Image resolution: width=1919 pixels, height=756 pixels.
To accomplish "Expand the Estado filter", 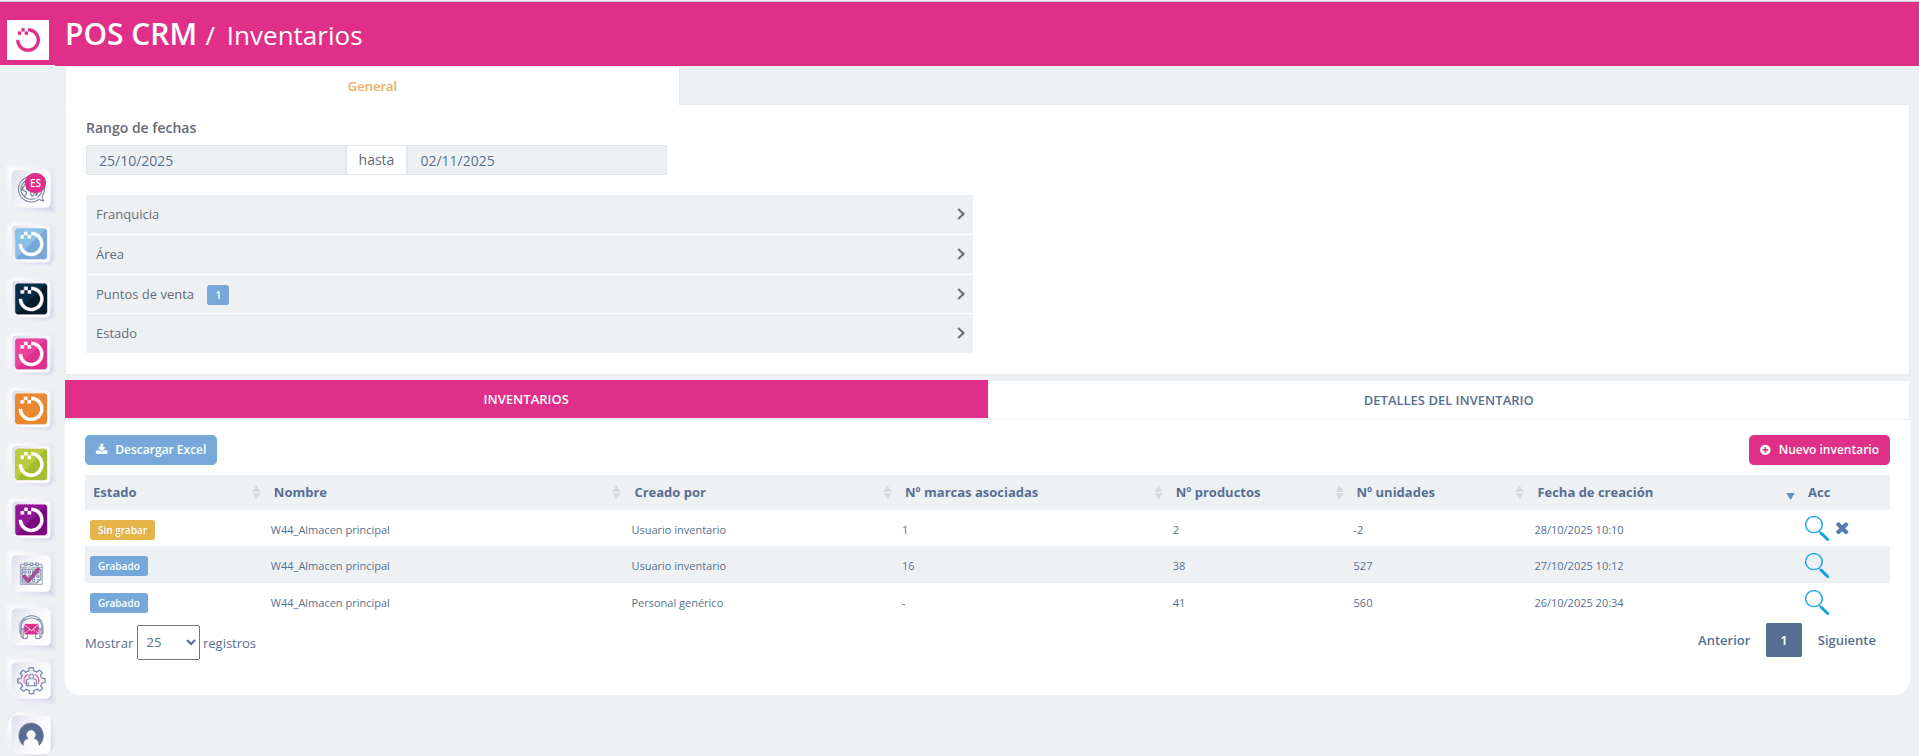I will point(528,333).
